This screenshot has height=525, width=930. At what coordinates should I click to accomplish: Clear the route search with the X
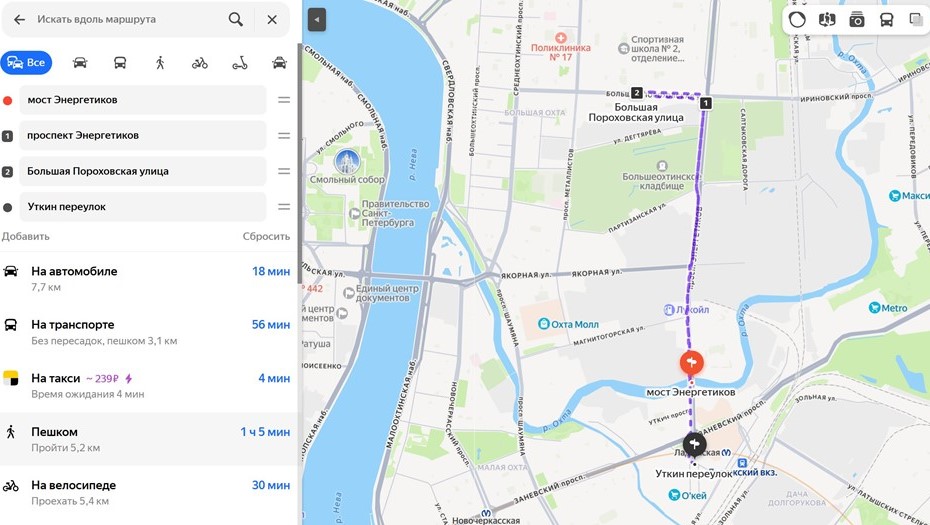(272, 20)
